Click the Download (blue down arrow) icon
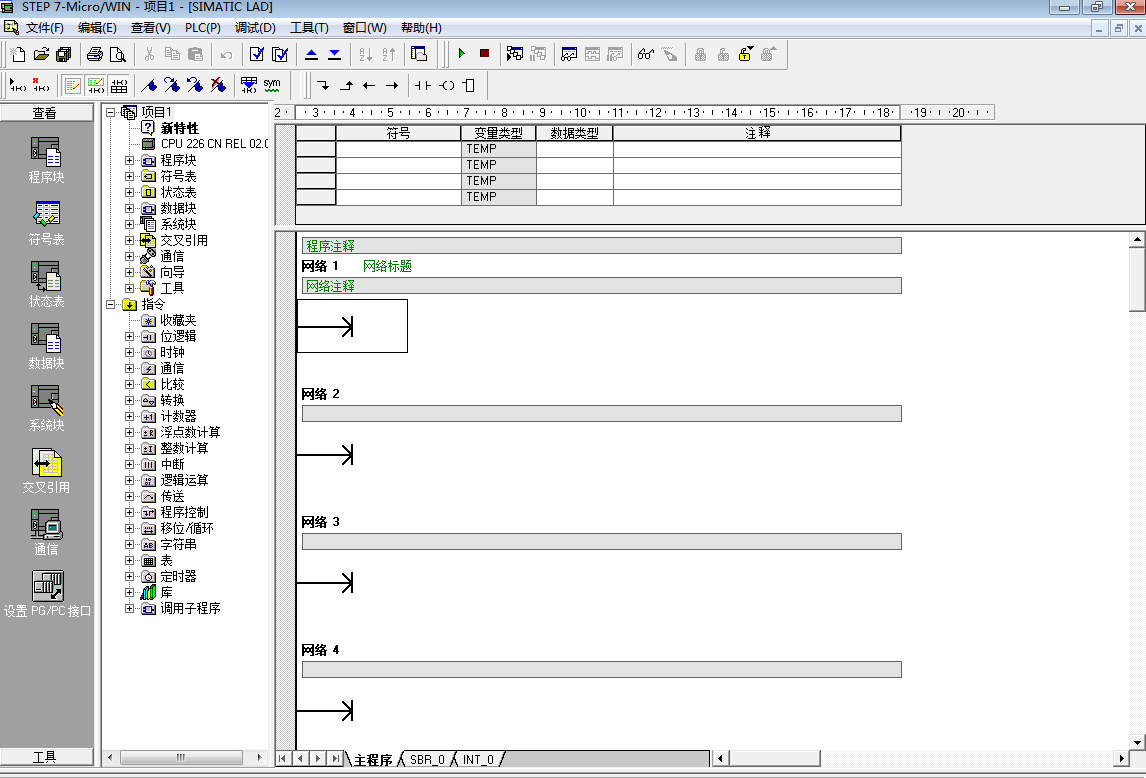 [x=334, y=54]
